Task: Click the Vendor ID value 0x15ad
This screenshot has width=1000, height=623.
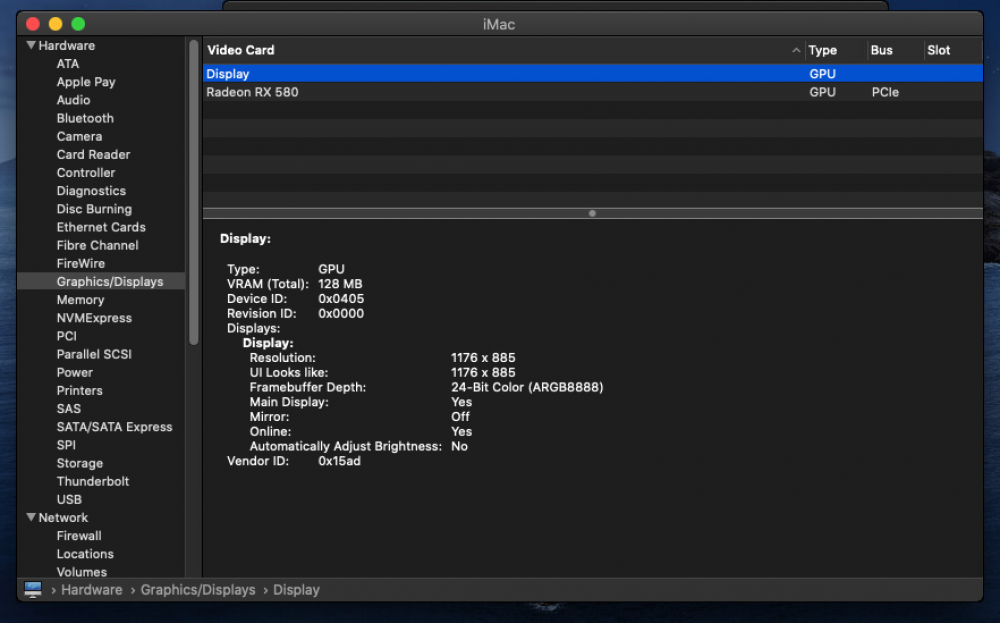Action: 339,460
